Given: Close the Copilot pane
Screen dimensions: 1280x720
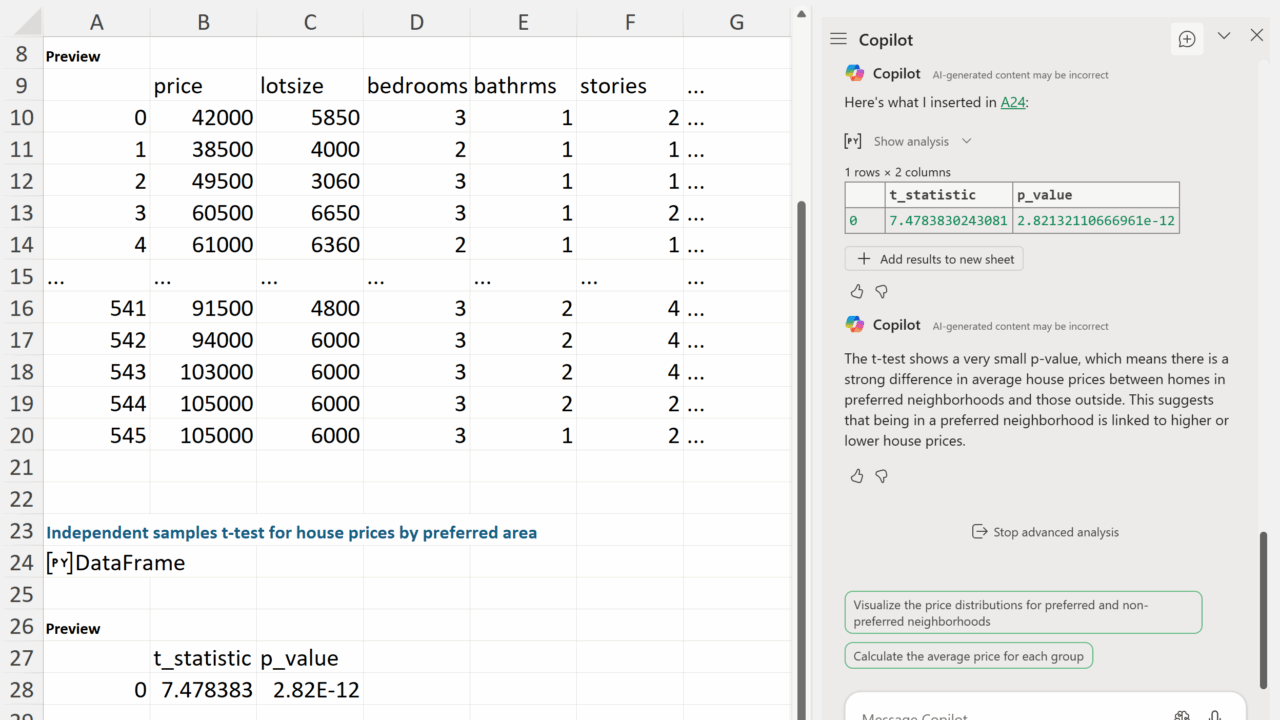Looking at the screenshot, I should point(1257,36).
